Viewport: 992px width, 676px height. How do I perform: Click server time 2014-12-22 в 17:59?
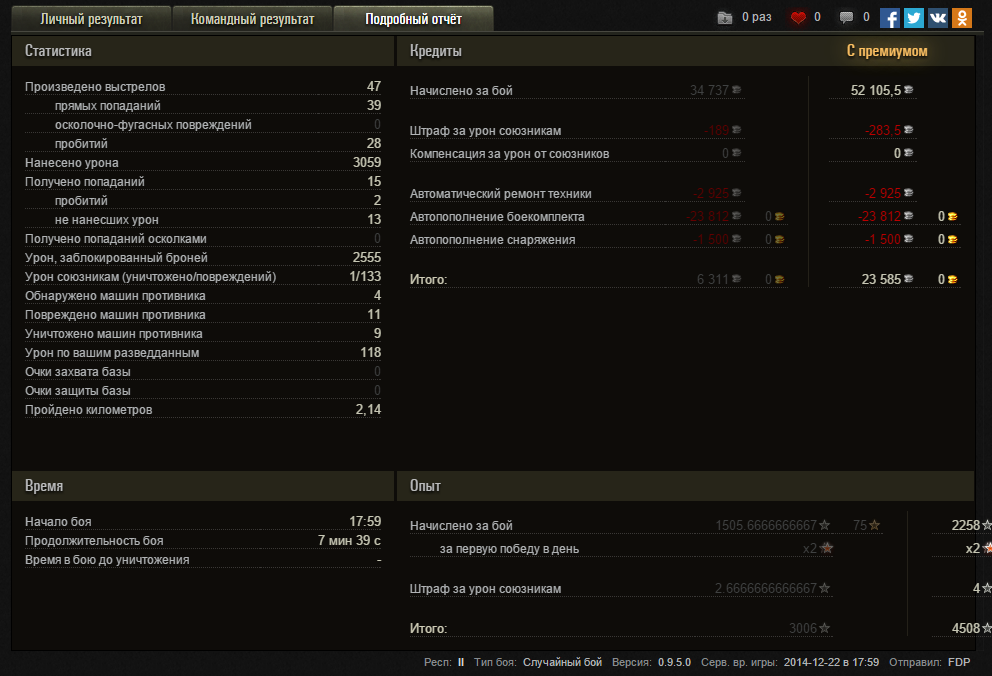(x=831, y=662)
